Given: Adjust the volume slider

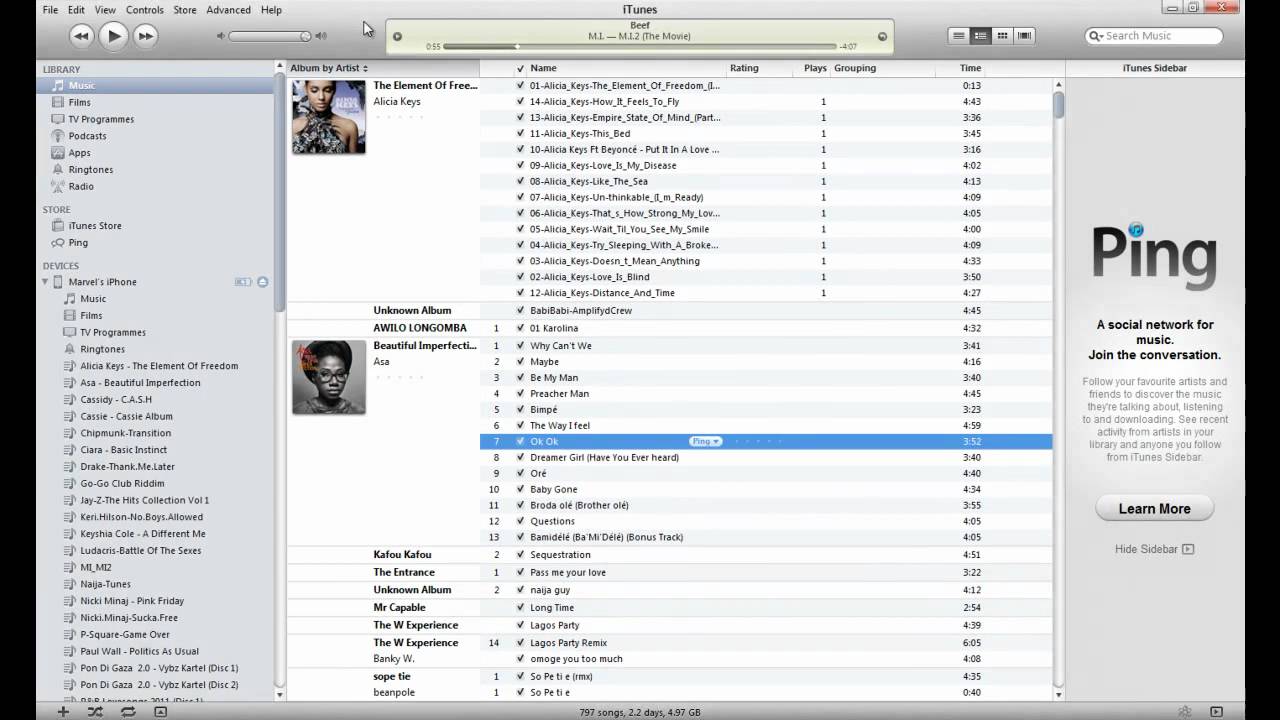Looking at the screenshot, I should pyautogui.click(x=271, y=36).
